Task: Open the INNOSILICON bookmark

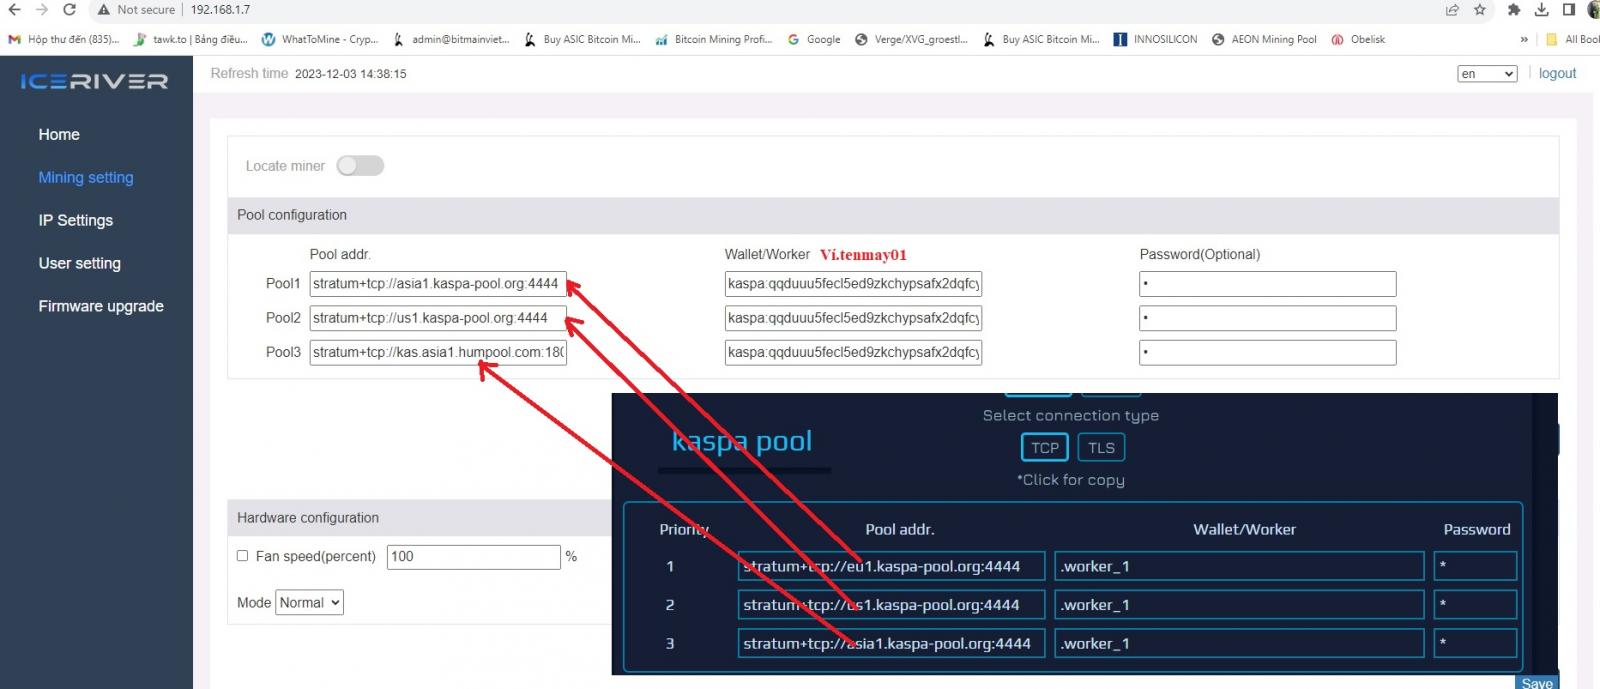Action: pyautogui.click(x=1155, y=39)
